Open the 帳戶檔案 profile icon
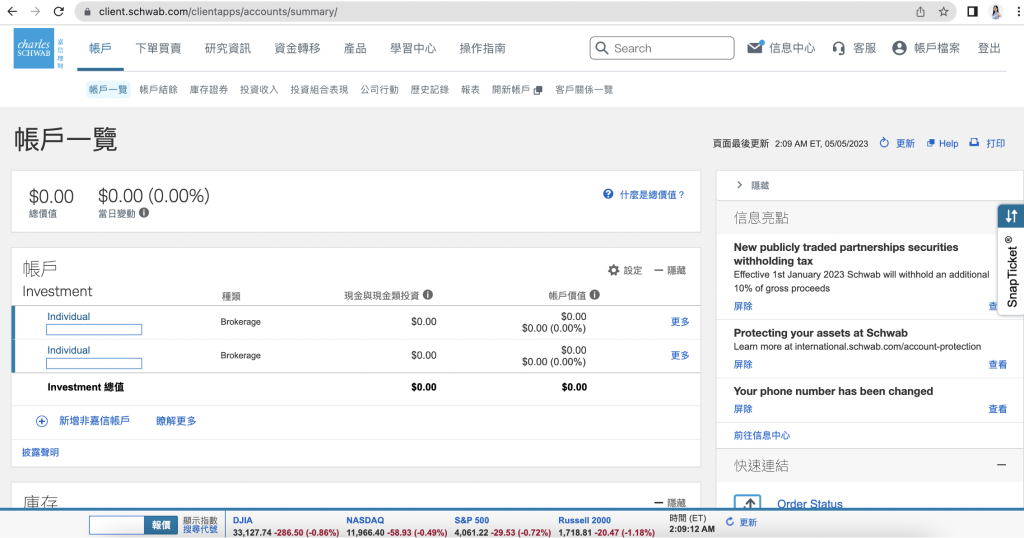This screenshot has height=538, width=1024. 899,48
